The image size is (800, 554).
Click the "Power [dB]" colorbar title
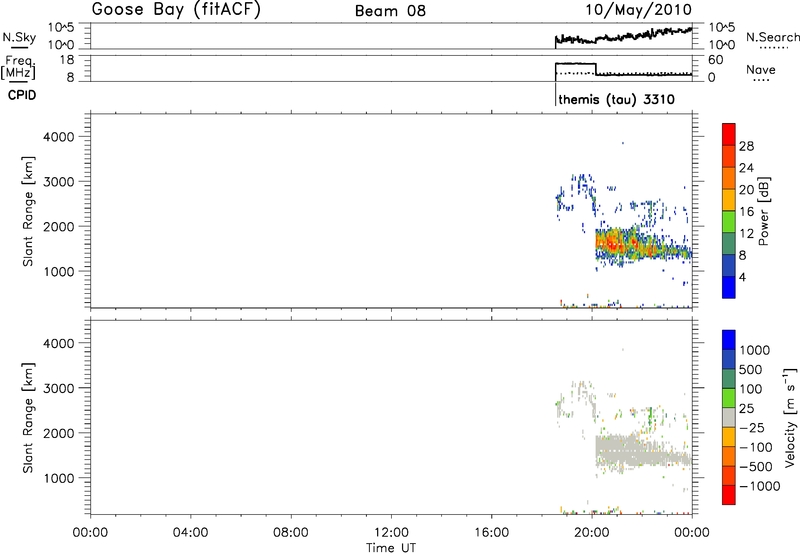coord(764,211)
